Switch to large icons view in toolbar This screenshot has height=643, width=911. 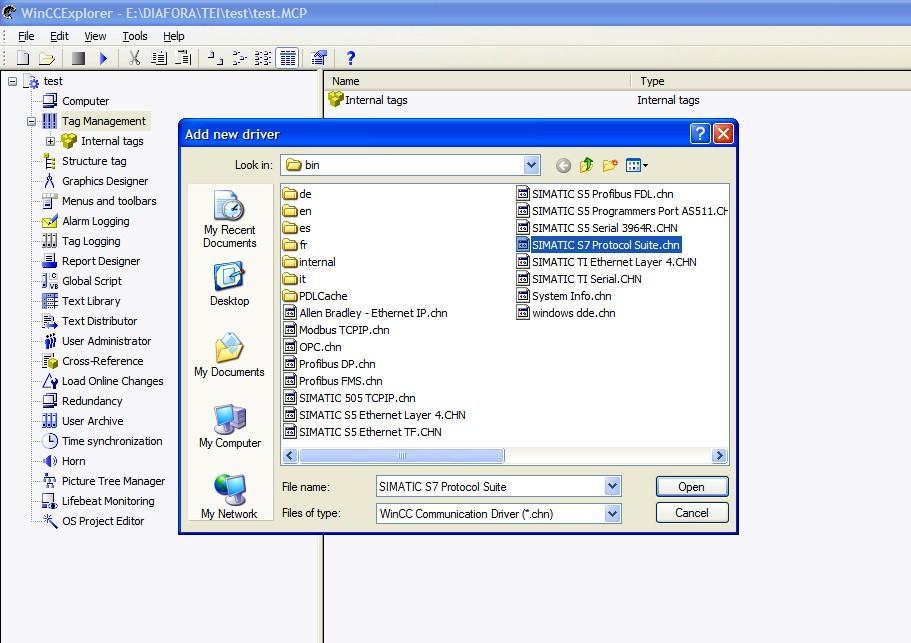point(215,58)
